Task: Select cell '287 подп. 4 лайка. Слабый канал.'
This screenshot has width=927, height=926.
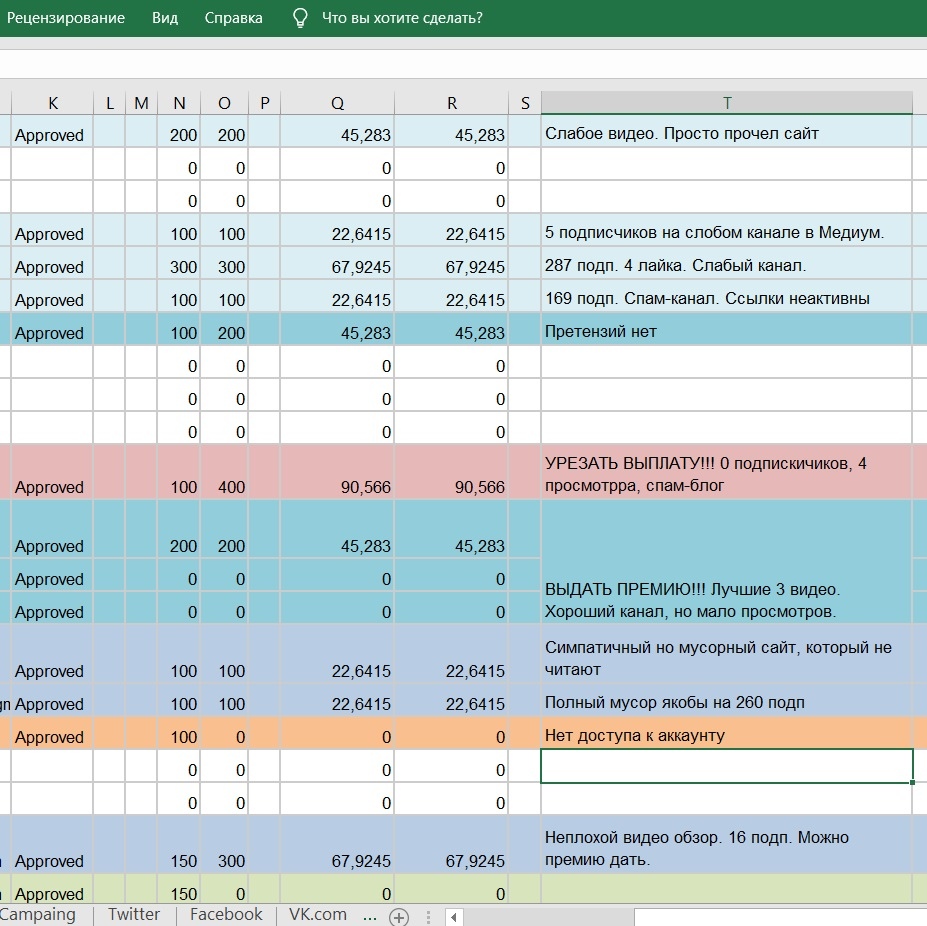Action: pos(727,264)
